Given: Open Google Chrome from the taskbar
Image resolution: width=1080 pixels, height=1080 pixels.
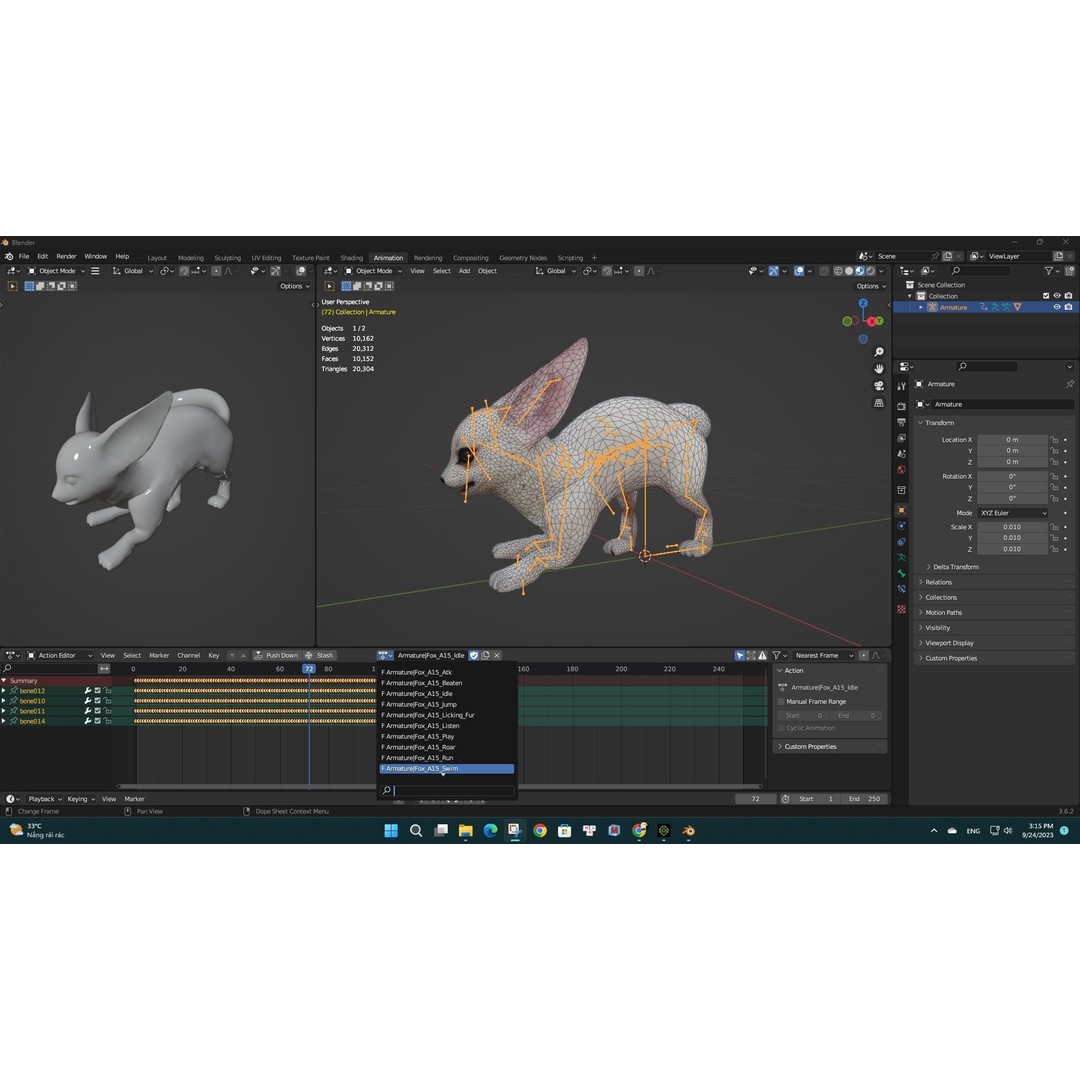Looking at the screenshot, I should pyautogui.click(x=540, y=831).
